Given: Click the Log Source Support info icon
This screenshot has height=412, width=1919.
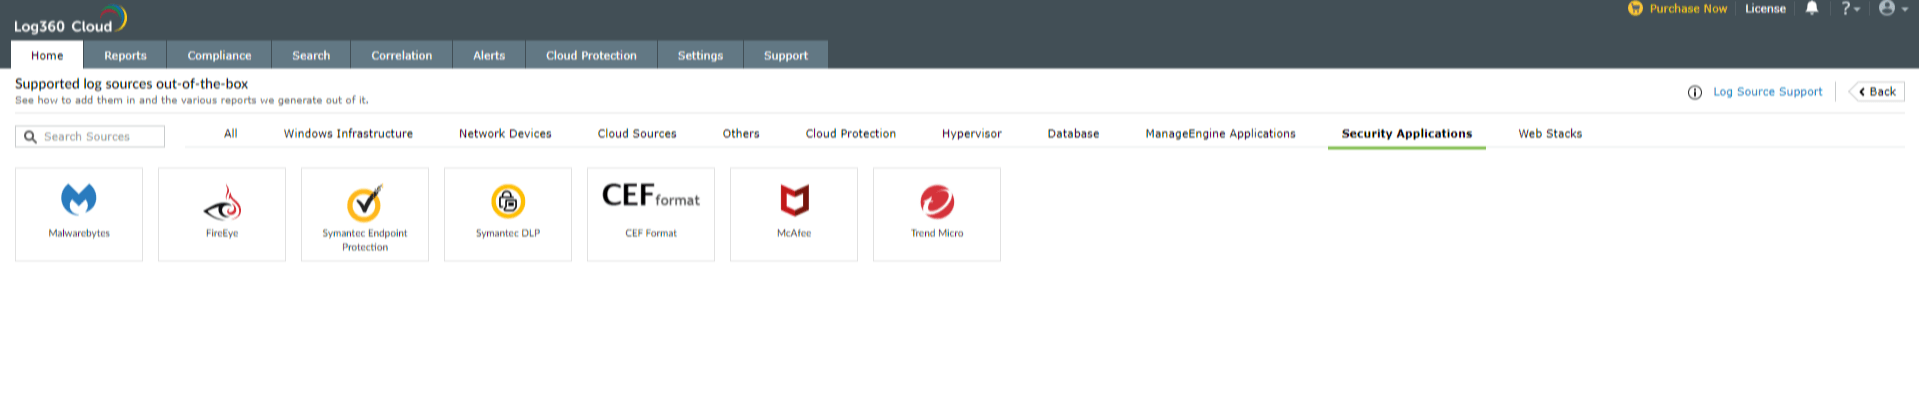Looking at the screenshot, I should (1695, 92).
